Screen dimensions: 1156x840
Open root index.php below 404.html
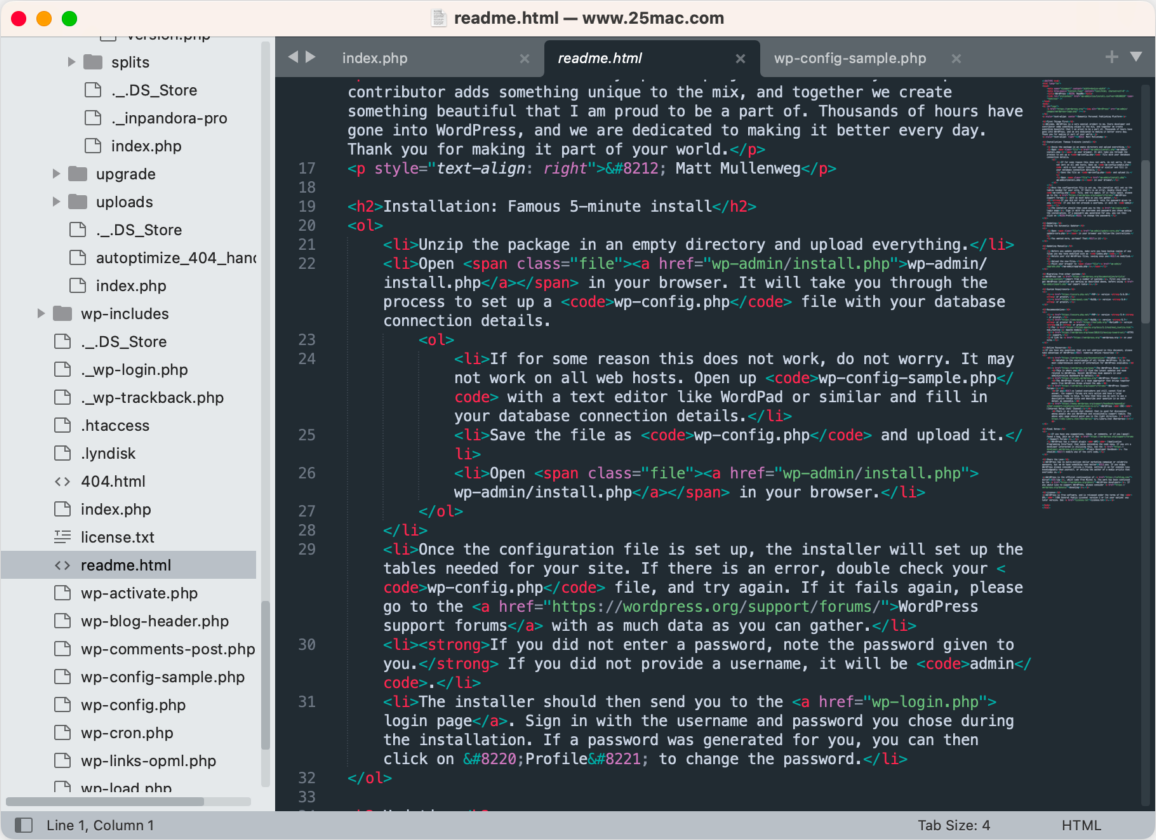click(x=116, y=510)
